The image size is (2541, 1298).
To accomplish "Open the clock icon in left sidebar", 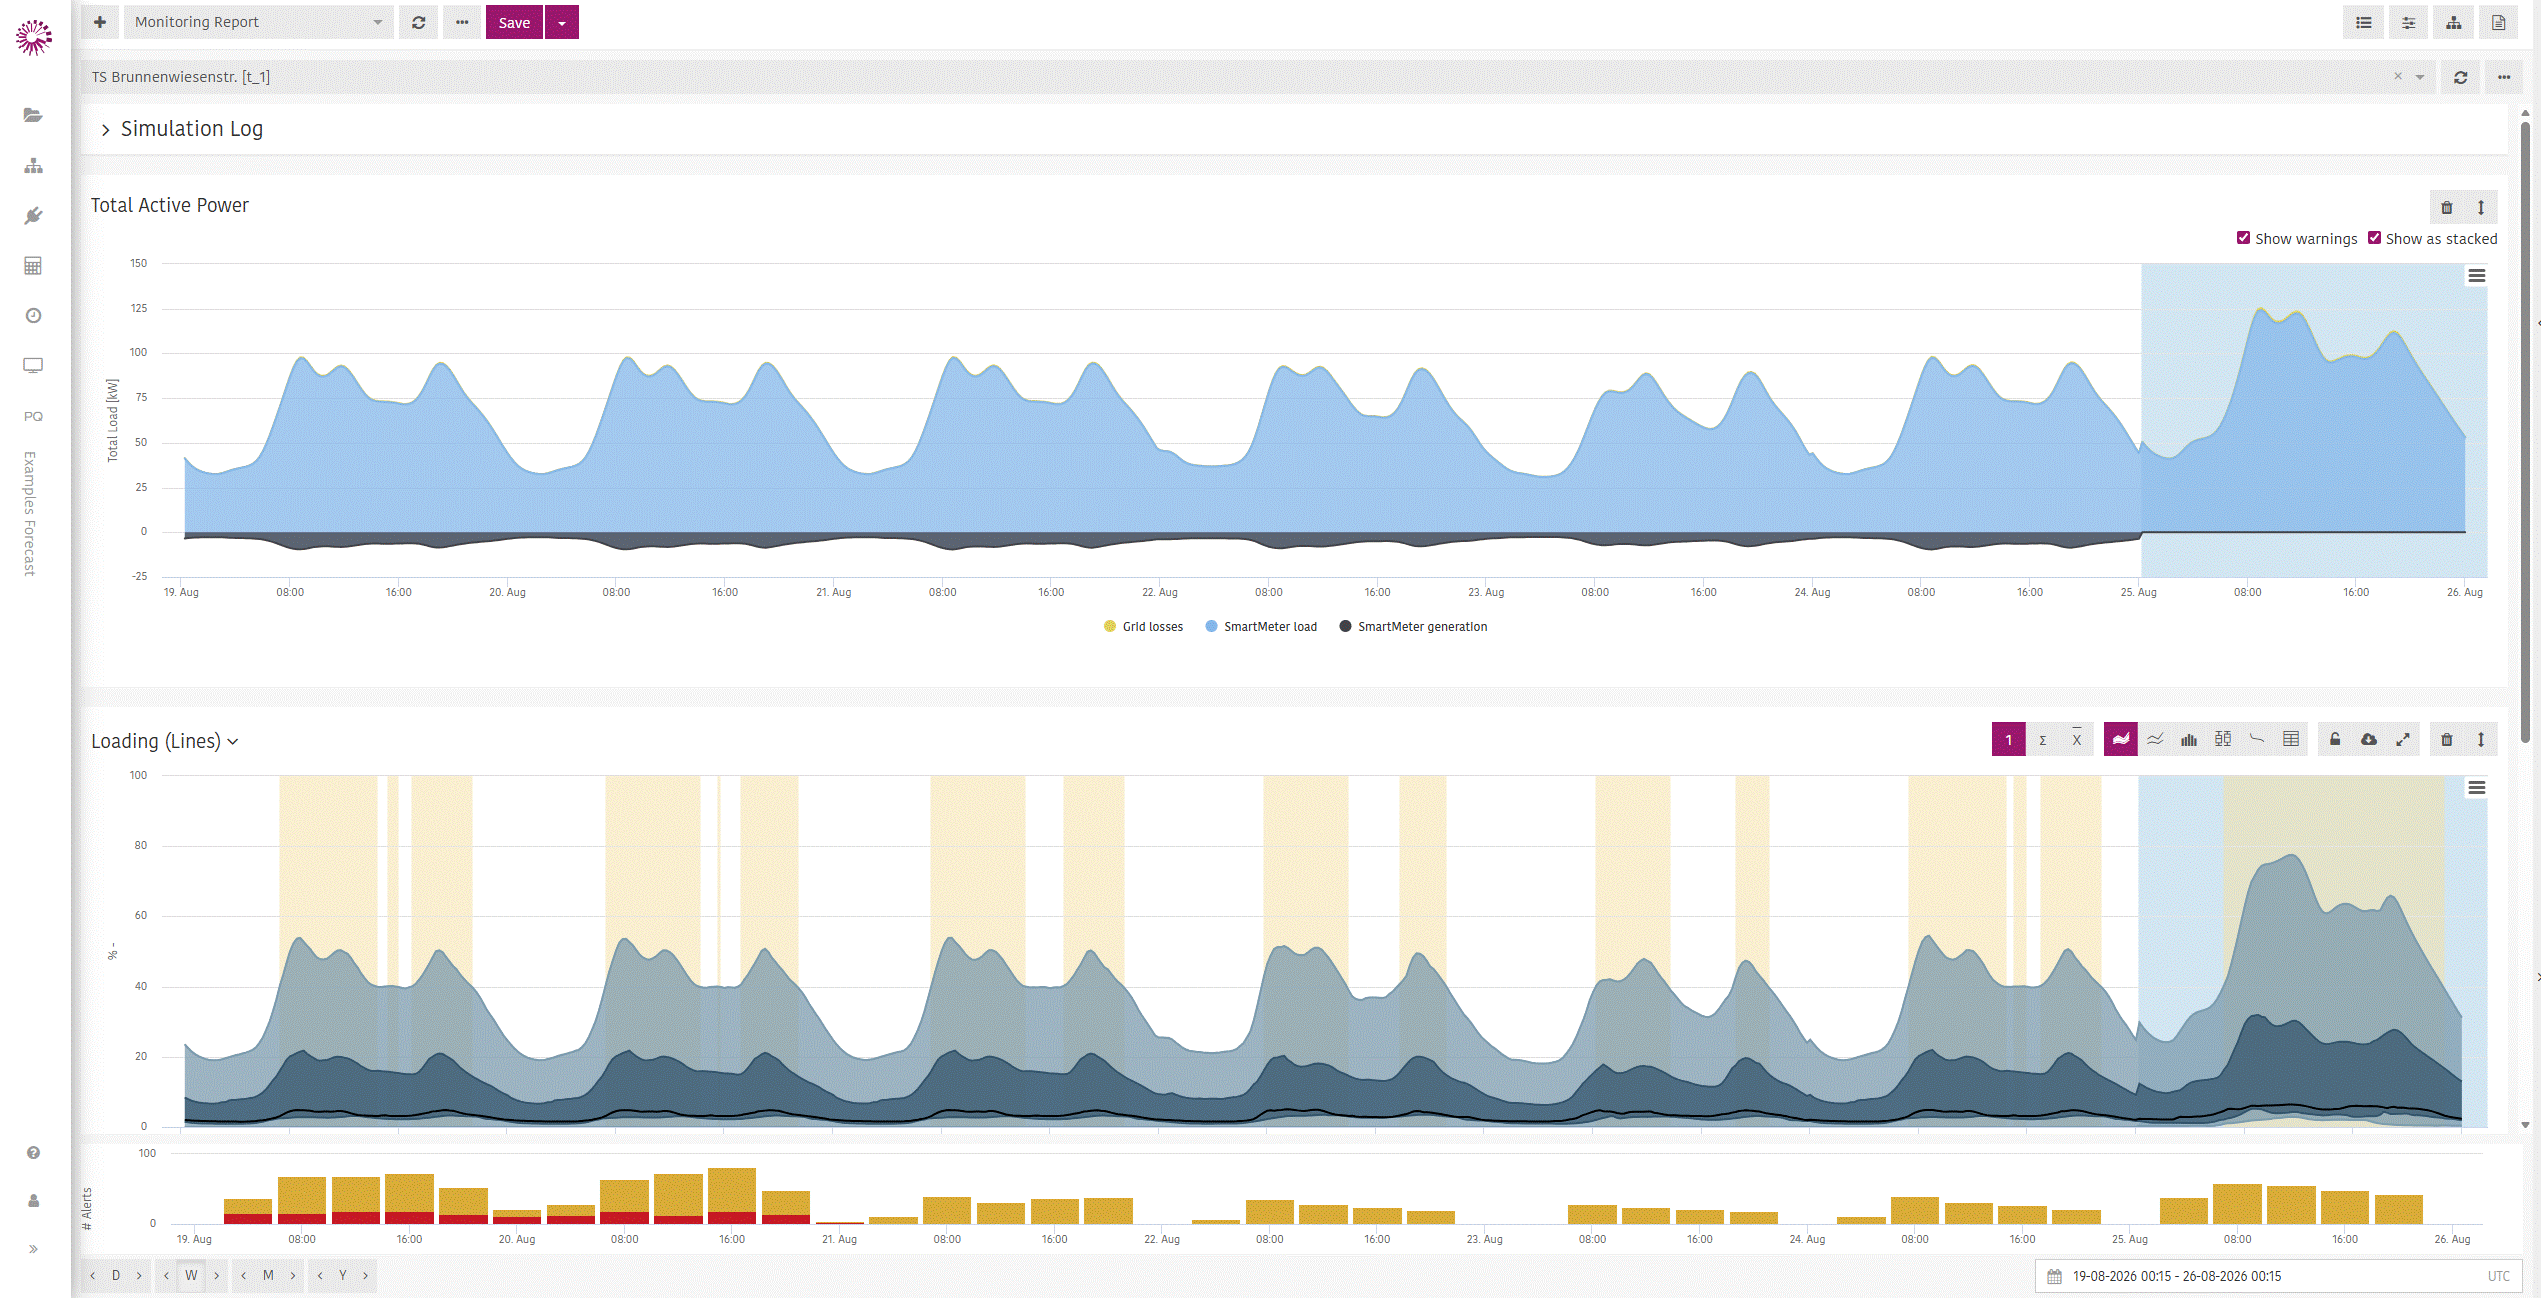I will tap(33, 315).
